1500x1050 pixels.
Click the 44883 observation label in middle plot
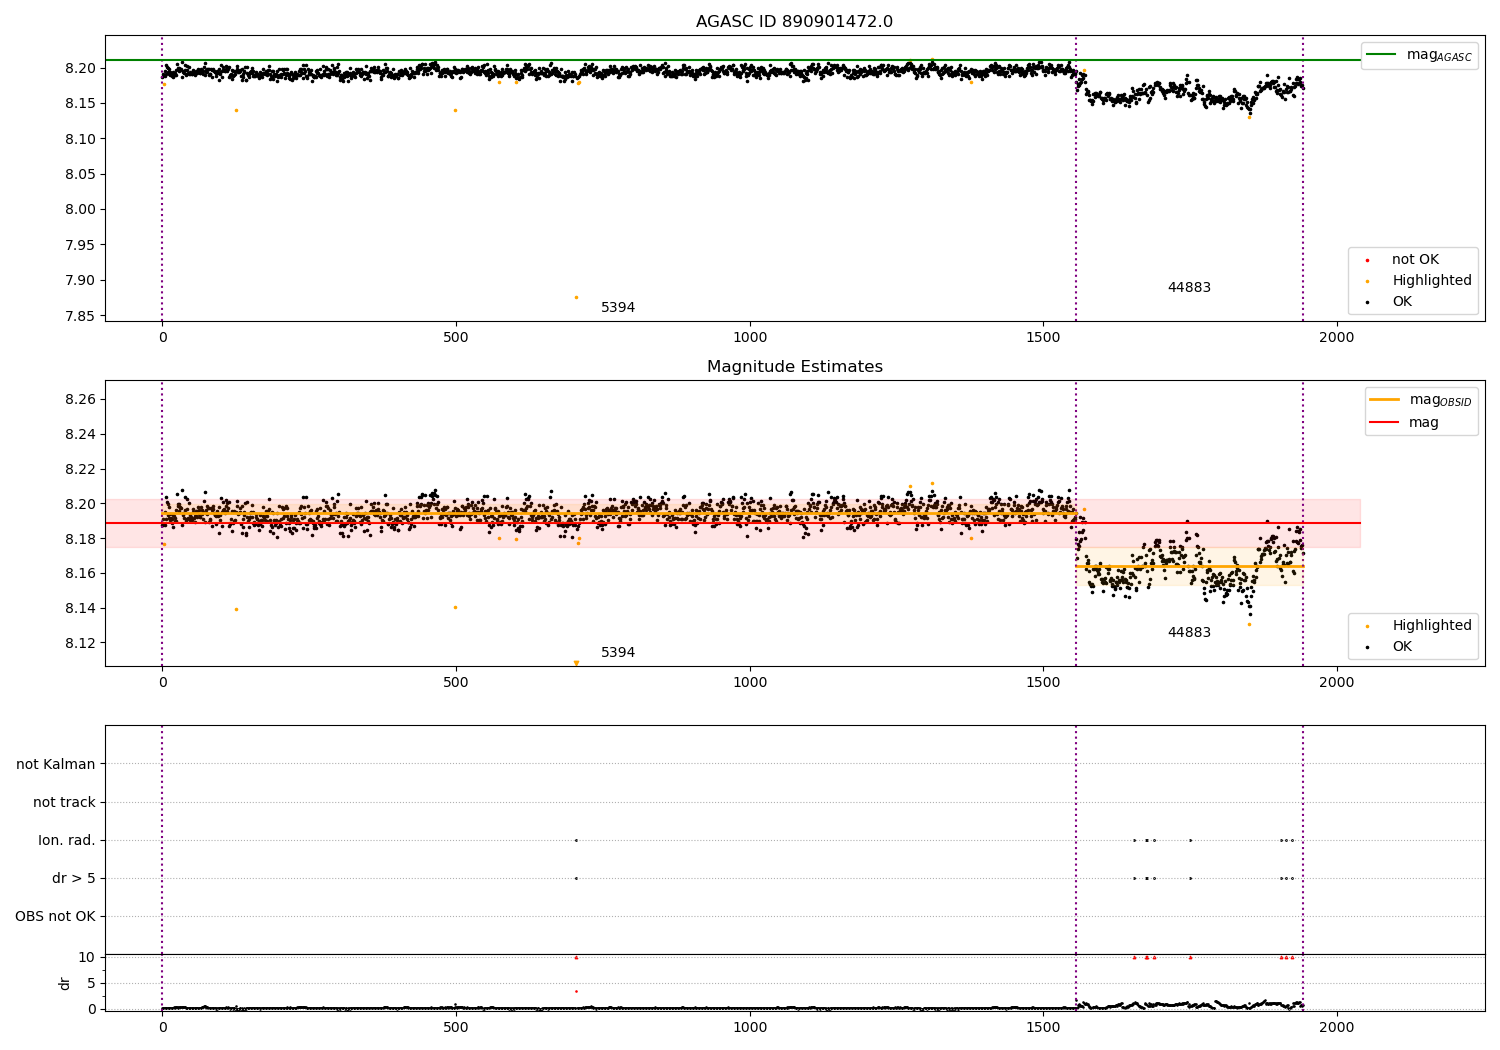[1189, 633]
